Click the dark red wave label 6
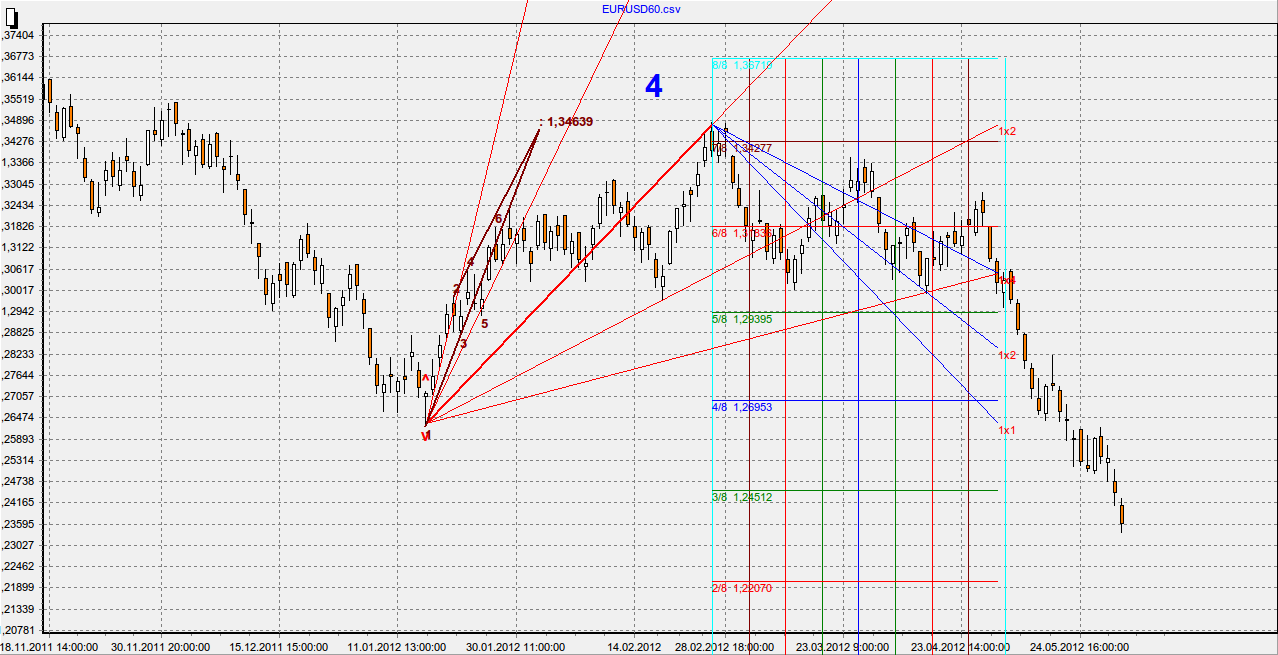Viewport: 1278px width, 655px height. [498, 218]
